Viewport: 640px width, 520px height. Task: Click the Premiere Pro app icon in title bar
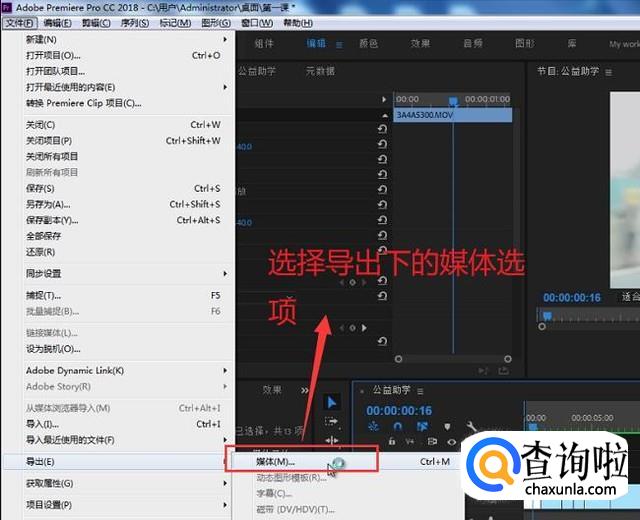coord(7,7)
